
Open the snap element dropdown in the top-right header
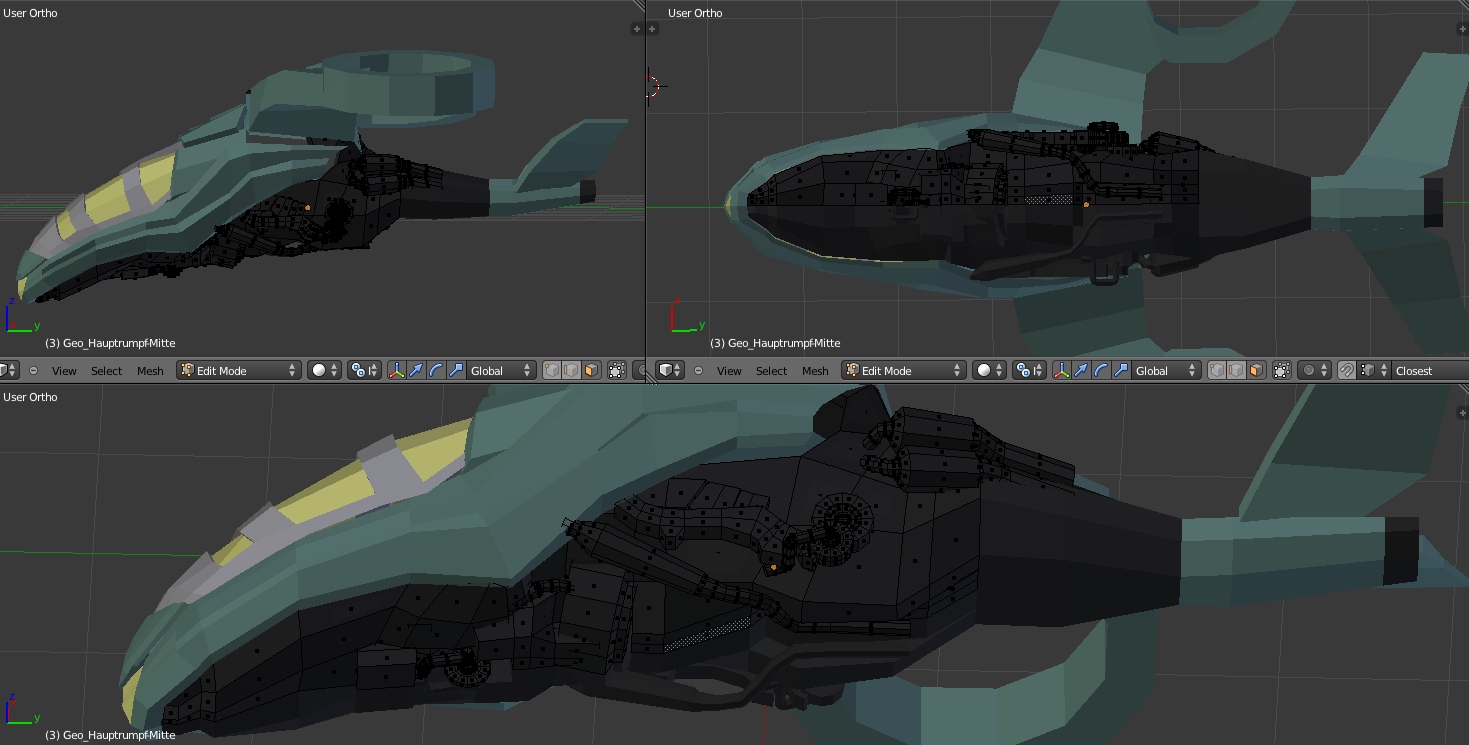[x=1374, y=371]
